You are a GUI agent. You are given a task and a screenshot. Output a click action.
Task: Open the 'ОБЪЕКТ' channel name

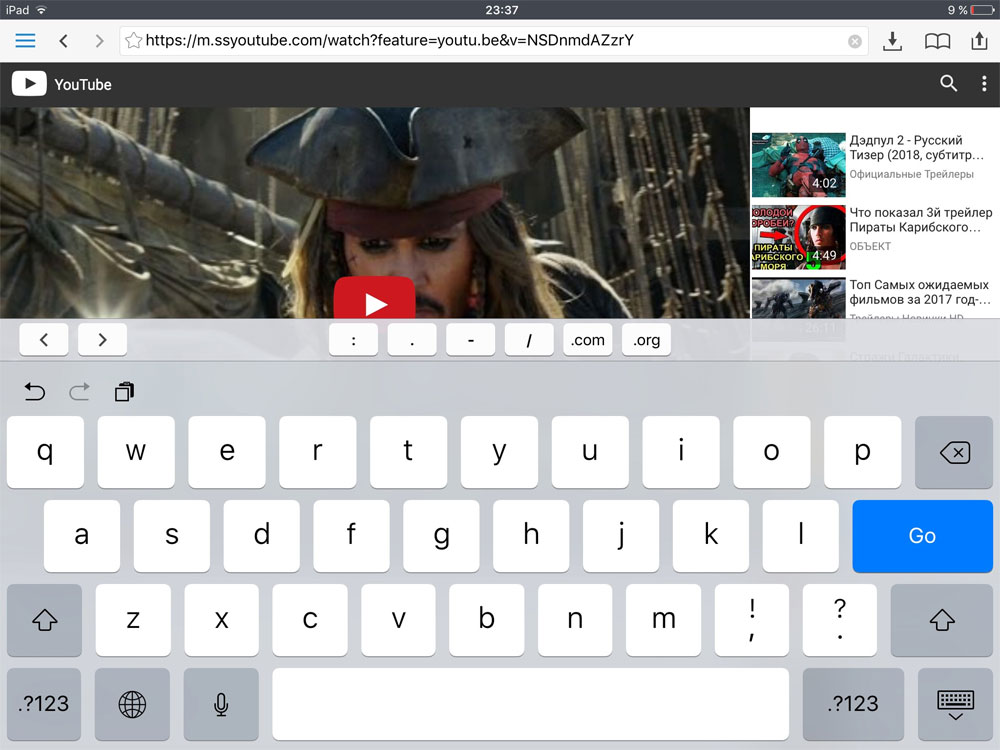[870, 246]
